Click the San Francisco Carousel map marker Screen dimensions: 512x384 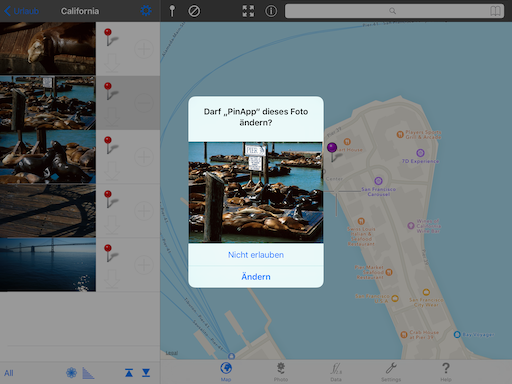[378, 181]
